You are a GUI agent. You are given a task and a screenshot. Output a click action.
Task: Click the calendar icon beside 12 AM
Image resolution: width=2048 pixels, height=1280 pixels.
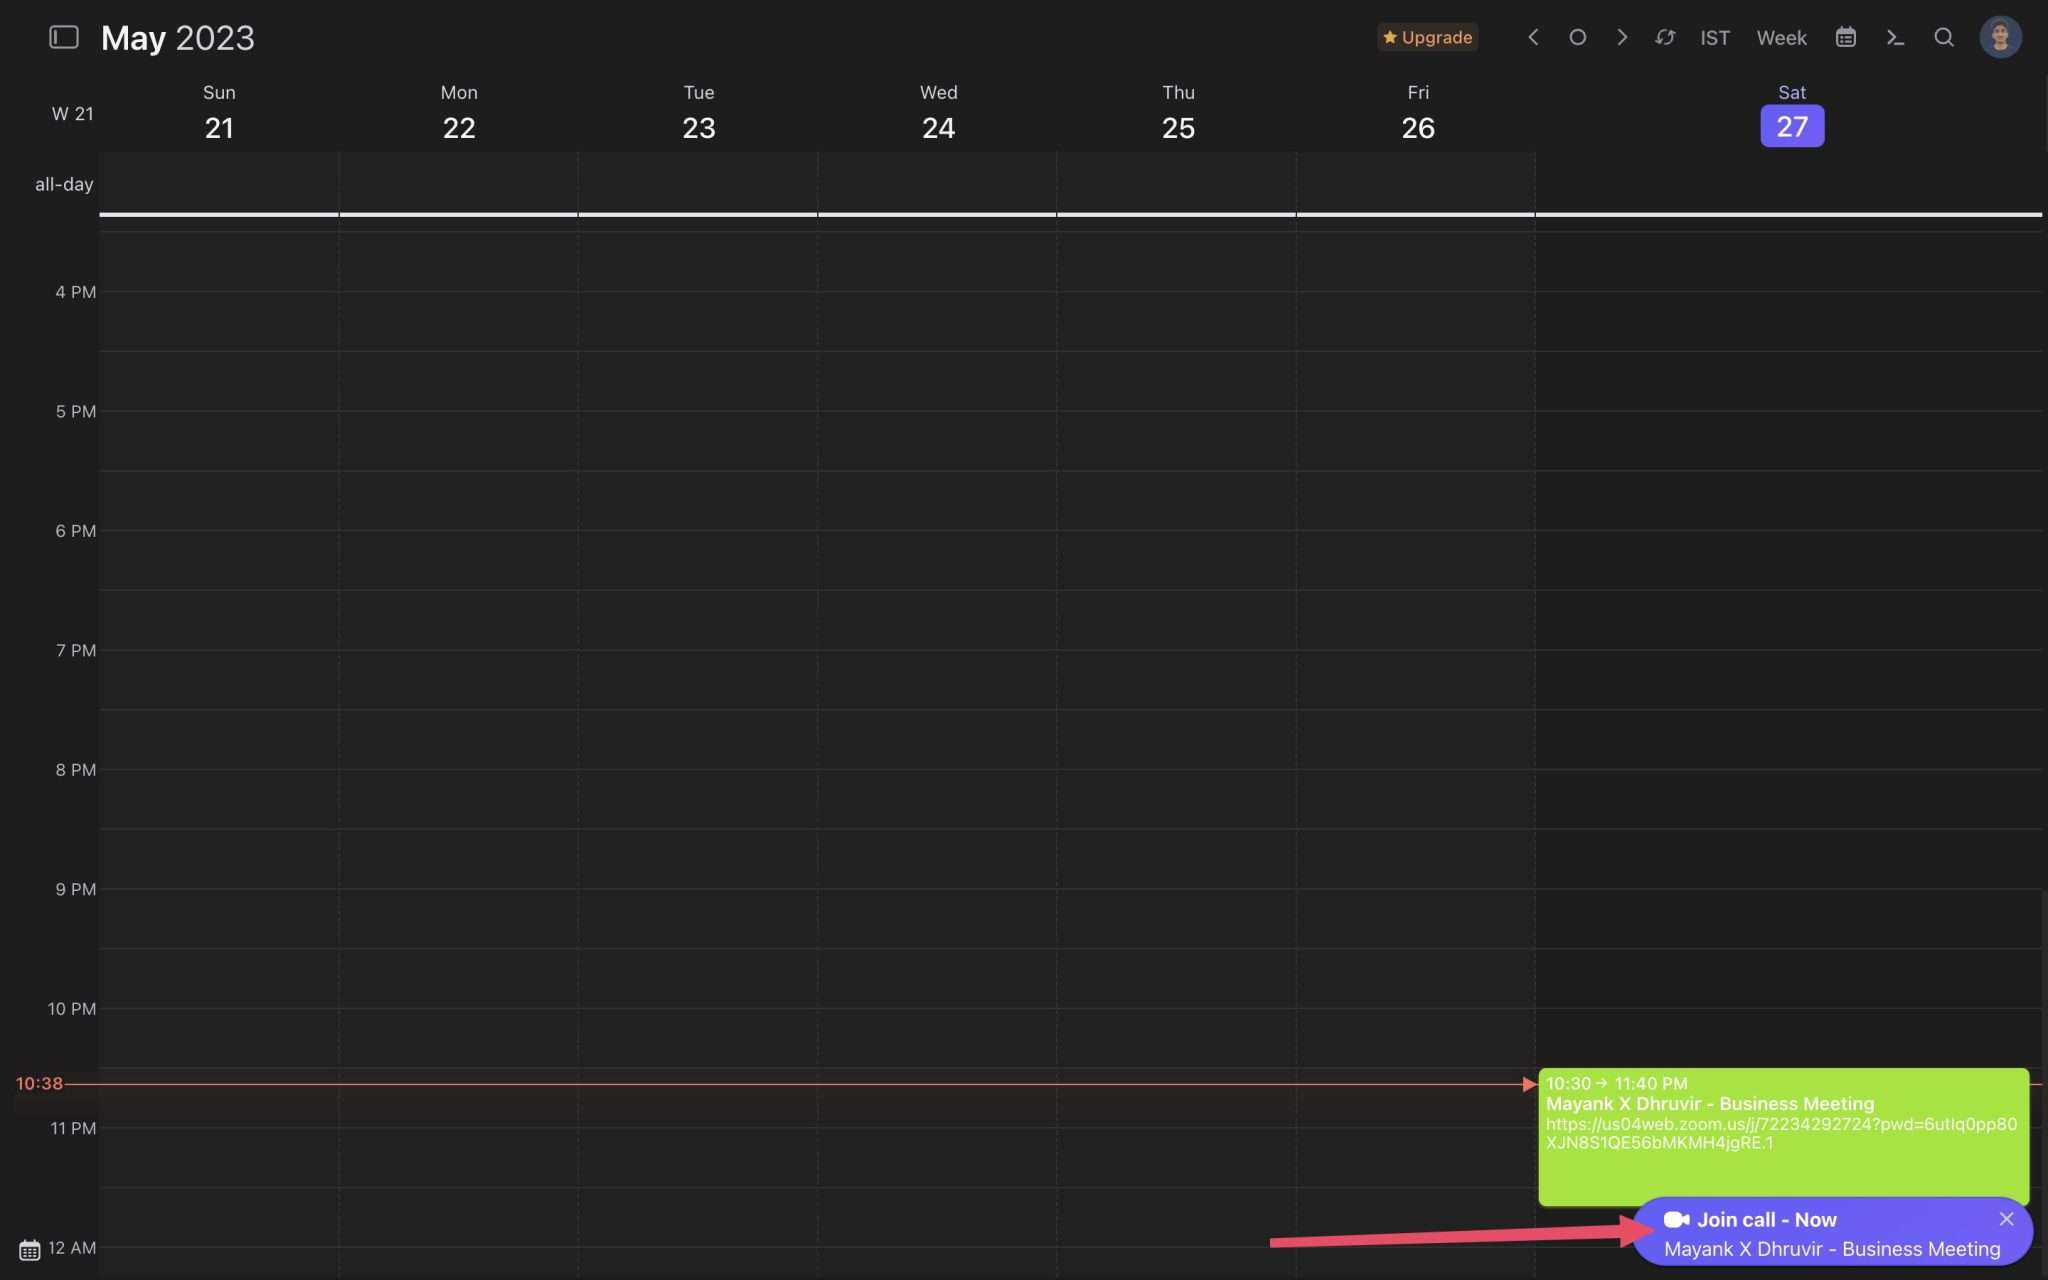tap(28, 1248)
